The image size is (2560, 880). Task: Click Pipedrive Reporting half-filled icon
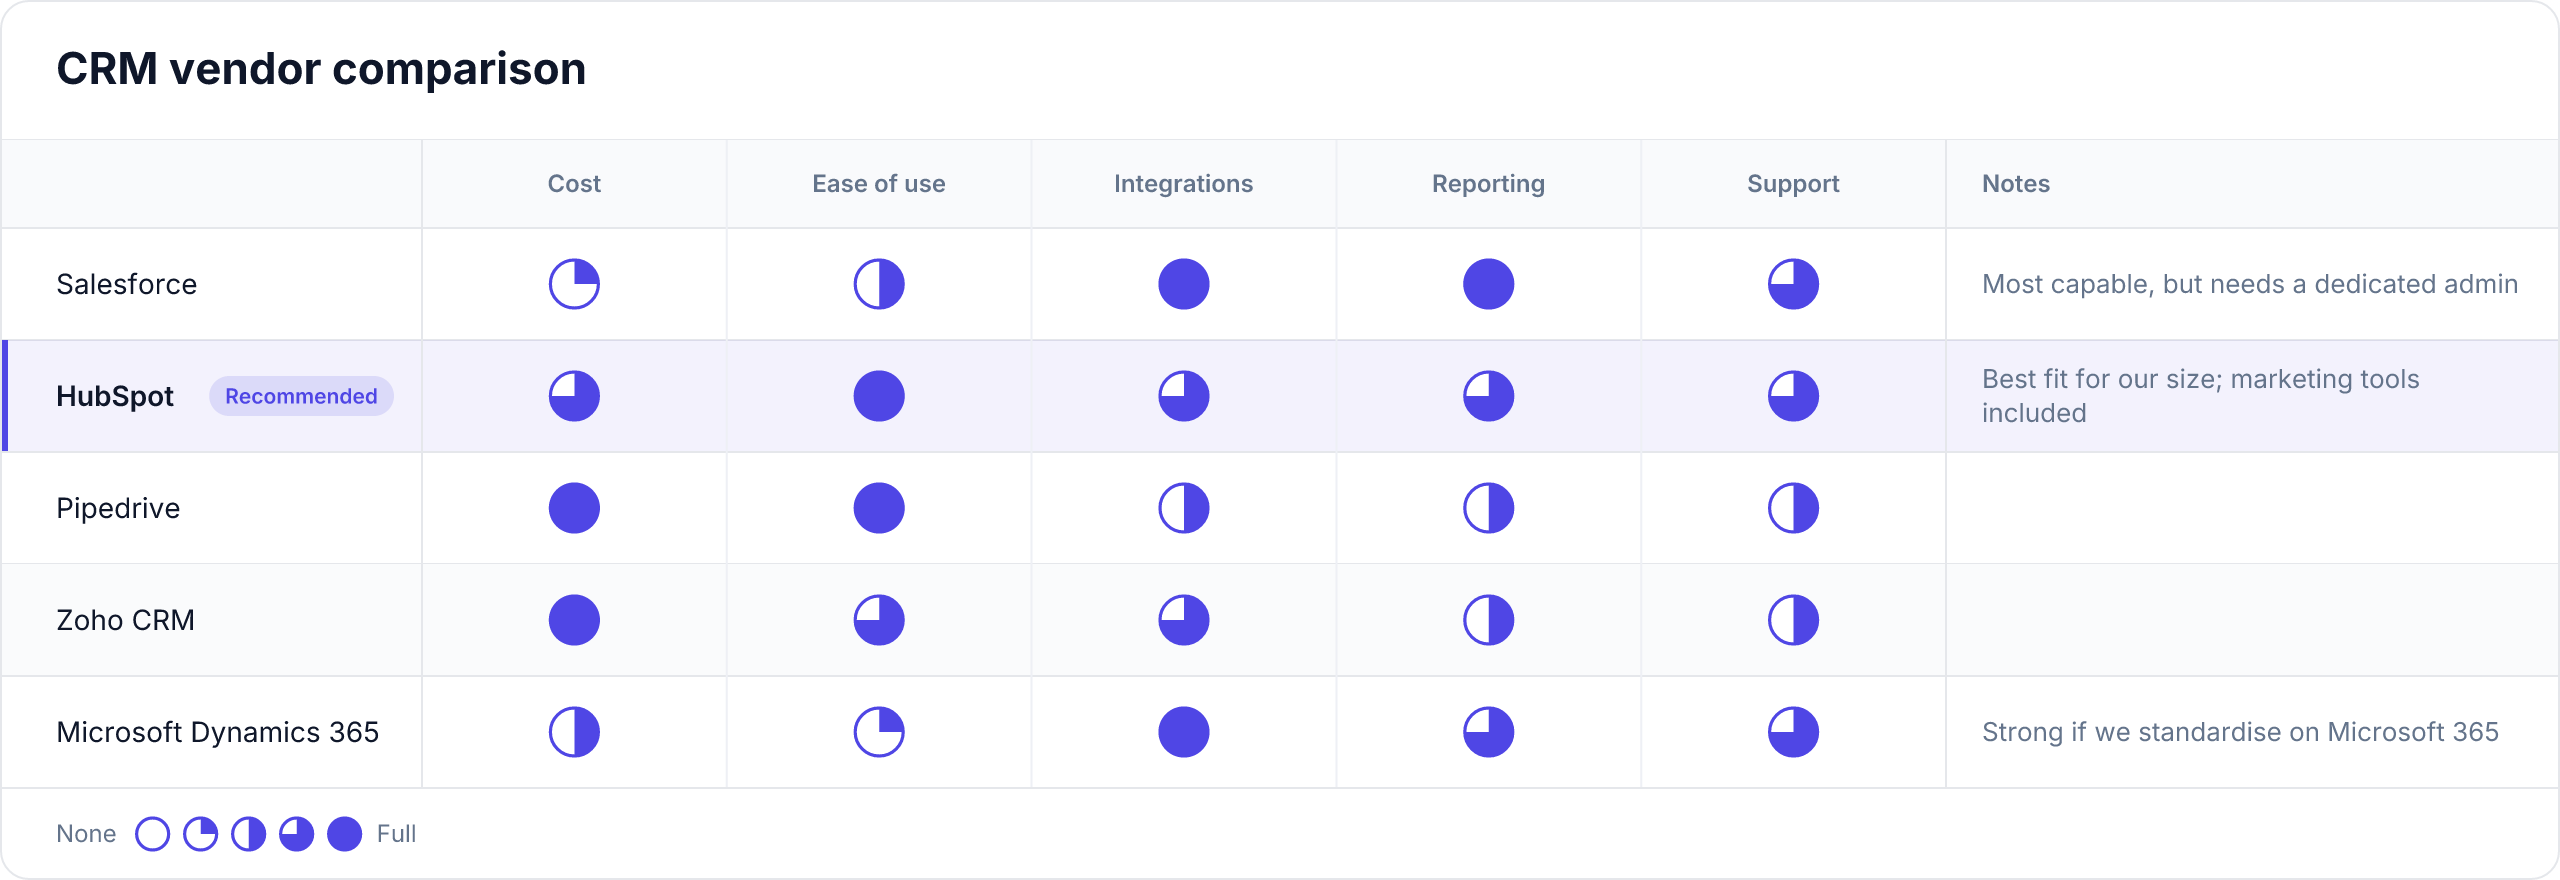pos(1489,508)
